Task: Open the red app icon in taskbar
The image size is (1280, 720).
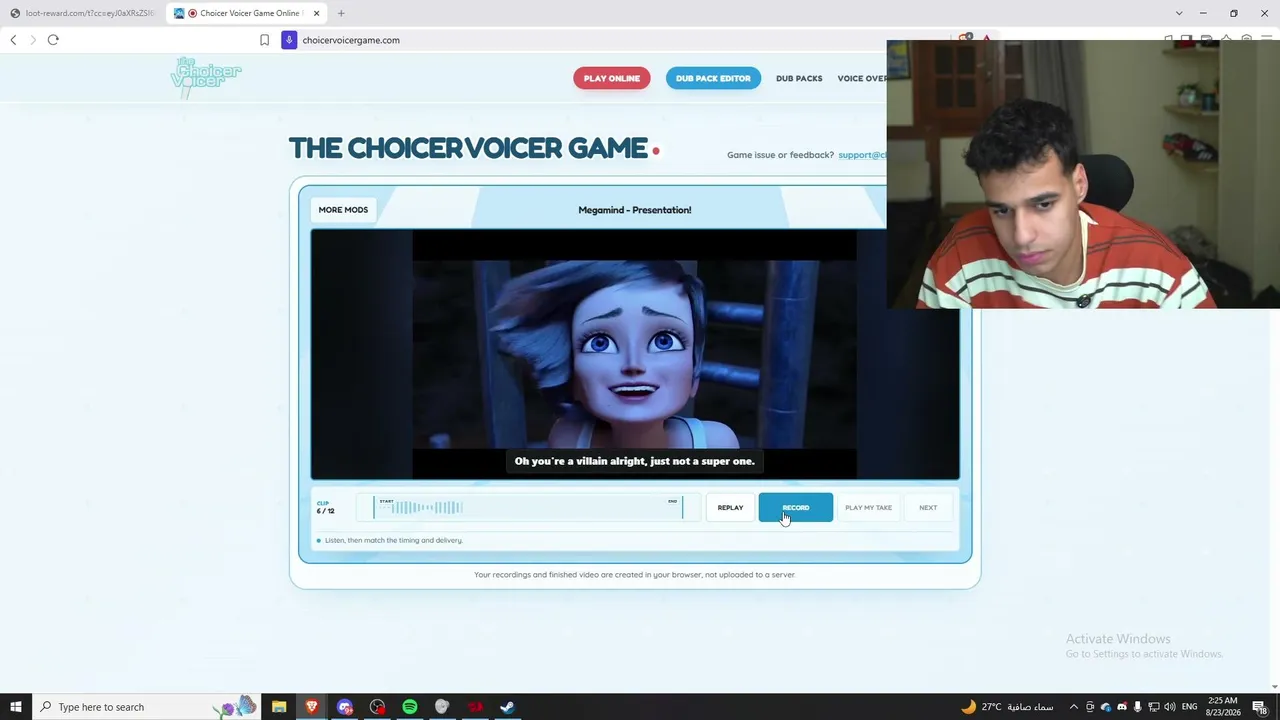Action: 475,707
